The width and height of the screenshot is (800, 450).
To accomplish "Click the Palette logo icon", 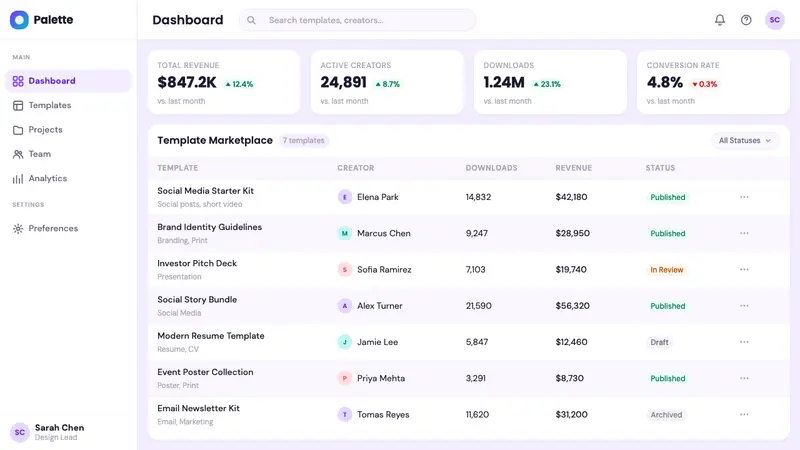I will click(x=19, y=20).
